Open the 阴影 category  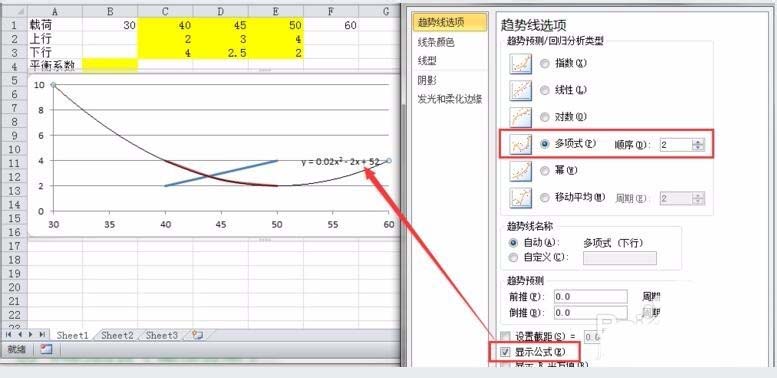click(427, 80)
